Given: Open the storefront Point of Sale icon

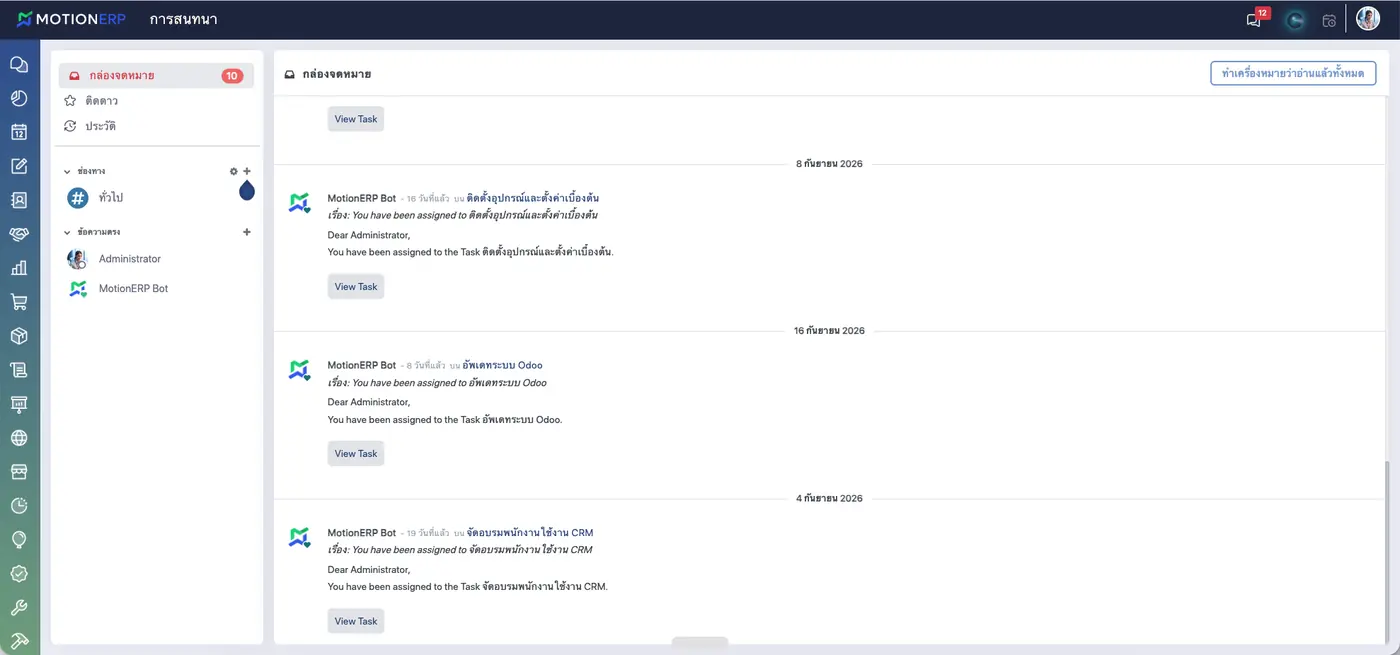Looking at the screenshot, I should coord(19,472).
